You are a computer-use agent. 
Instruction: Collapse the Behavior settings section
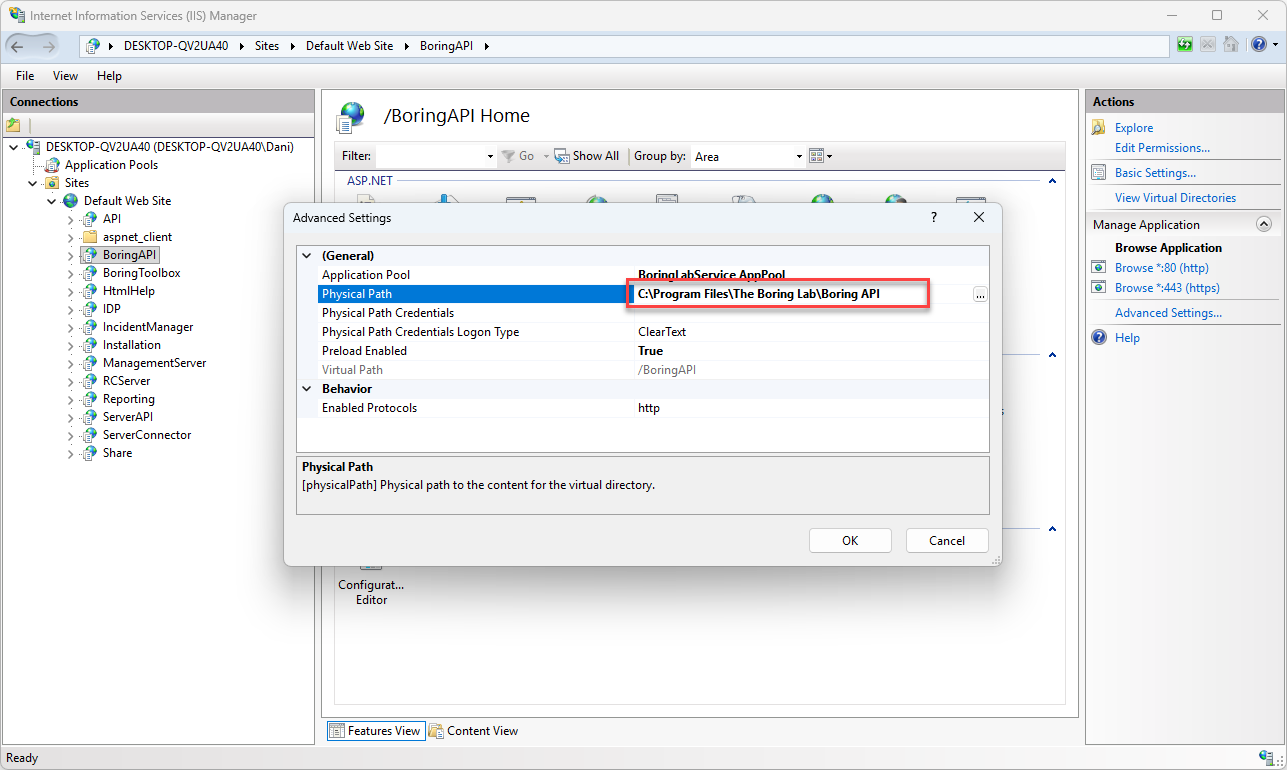click(x=307, y=389)
